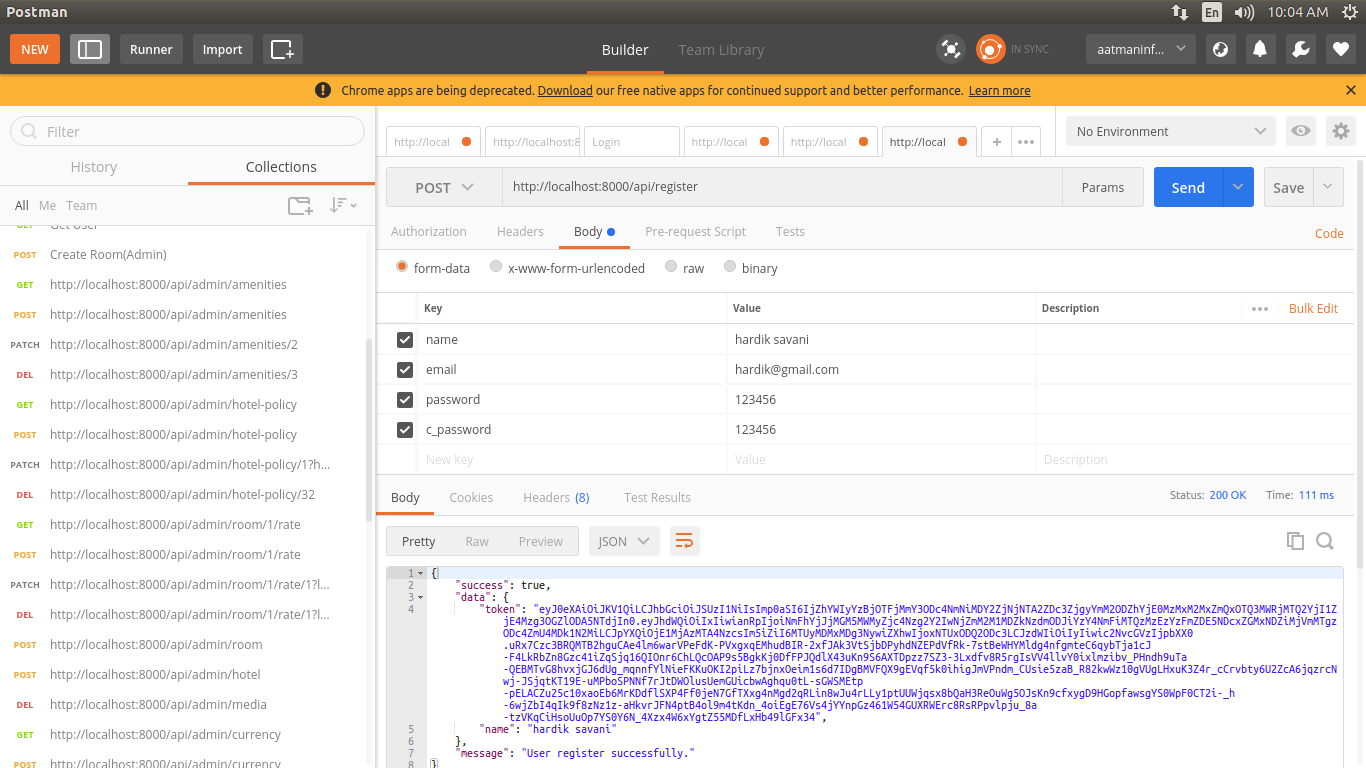The image size is (1366, 768).
Task: Toggle the sidebar layout icon
Action: click(x=90, y=49)
